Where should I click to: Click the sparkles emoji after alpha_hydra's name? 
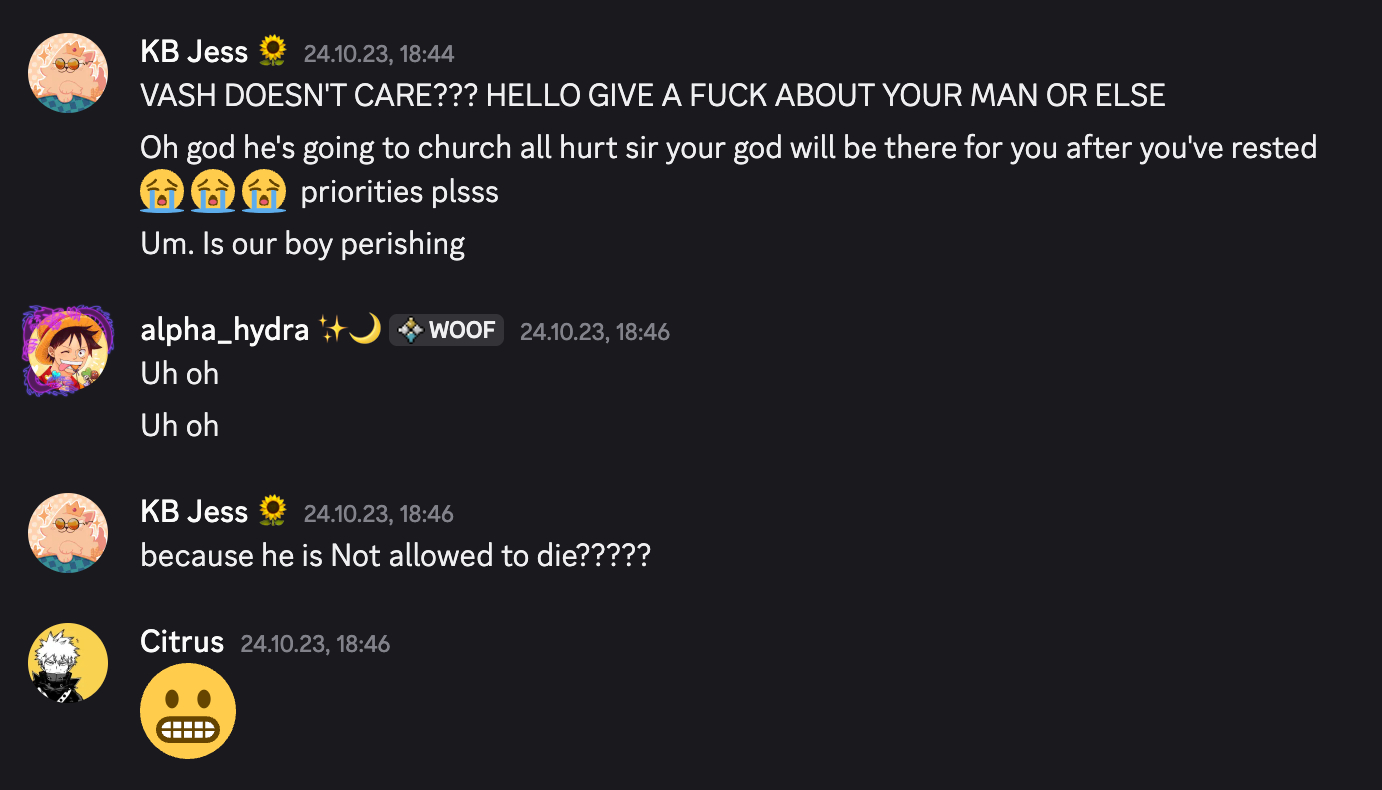333,330
